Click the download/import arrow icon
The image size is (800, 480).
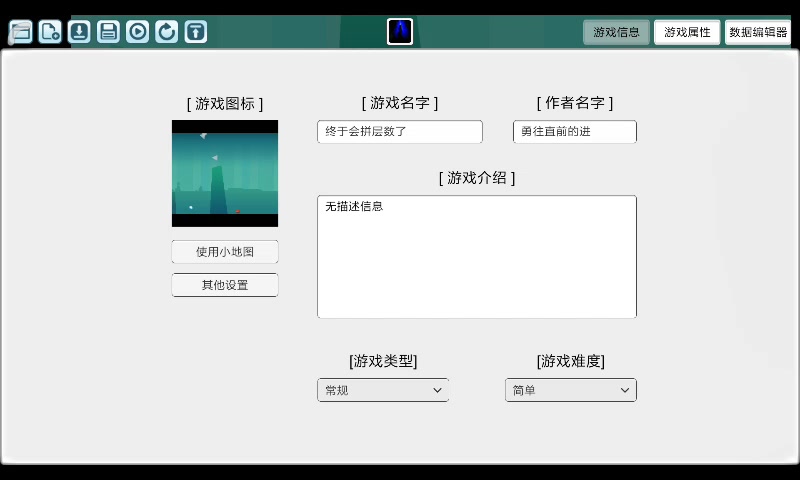pos(79,32)
